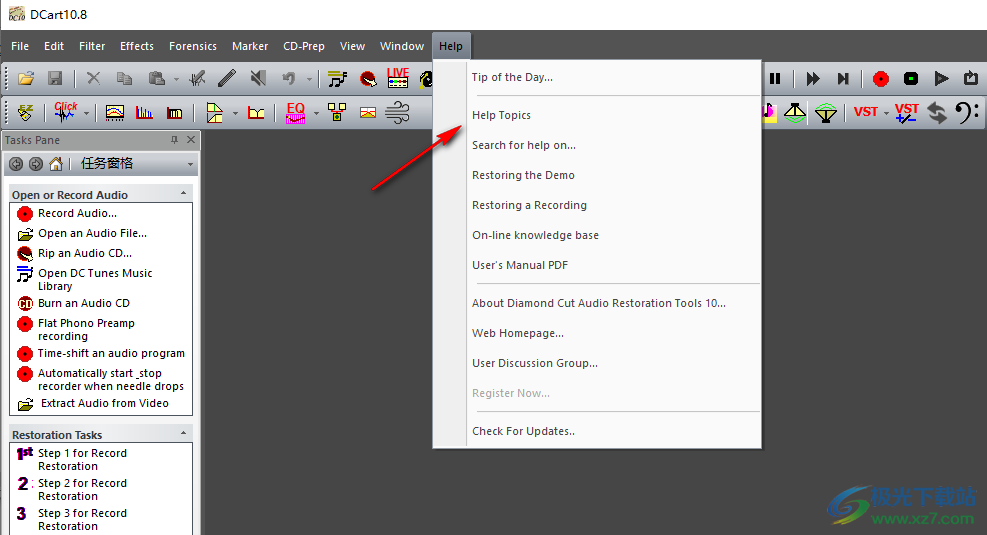Image resolution: width=987 pixels, height=535 pixels.
Task: Click the Cut (X) toolbar icon
Action: [x=93, y=79]
